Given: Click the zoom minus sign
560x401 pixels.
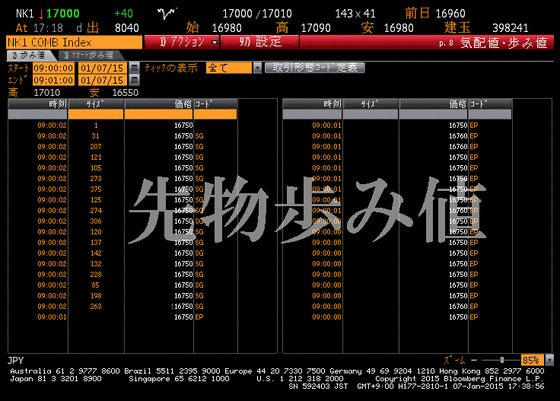Looking at the screenshot, I should coord(474,360).
